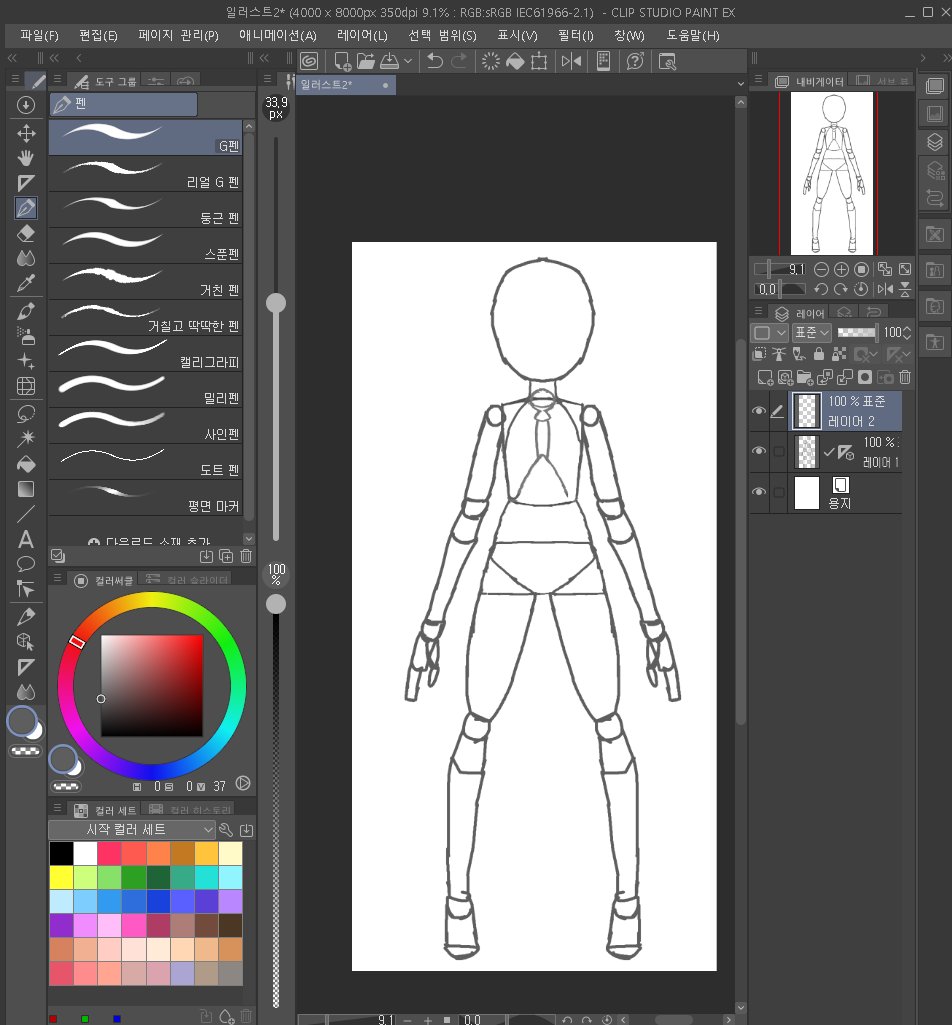This screenshot has width=952, height=1025.
Task: Select the Balloon speech bubble tool
Action: click(x=26, y=564)
